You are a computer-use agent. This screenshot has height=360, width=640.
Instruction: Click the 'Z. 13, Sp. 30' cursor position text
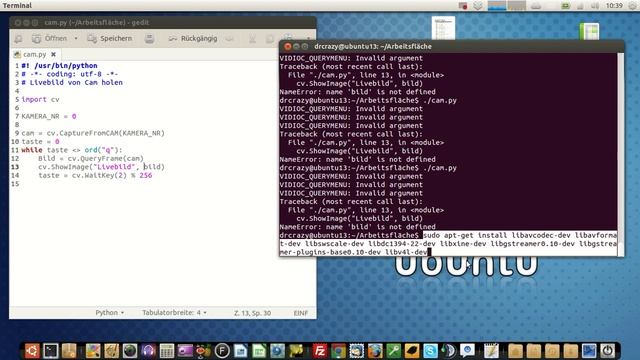coord(252,313)
